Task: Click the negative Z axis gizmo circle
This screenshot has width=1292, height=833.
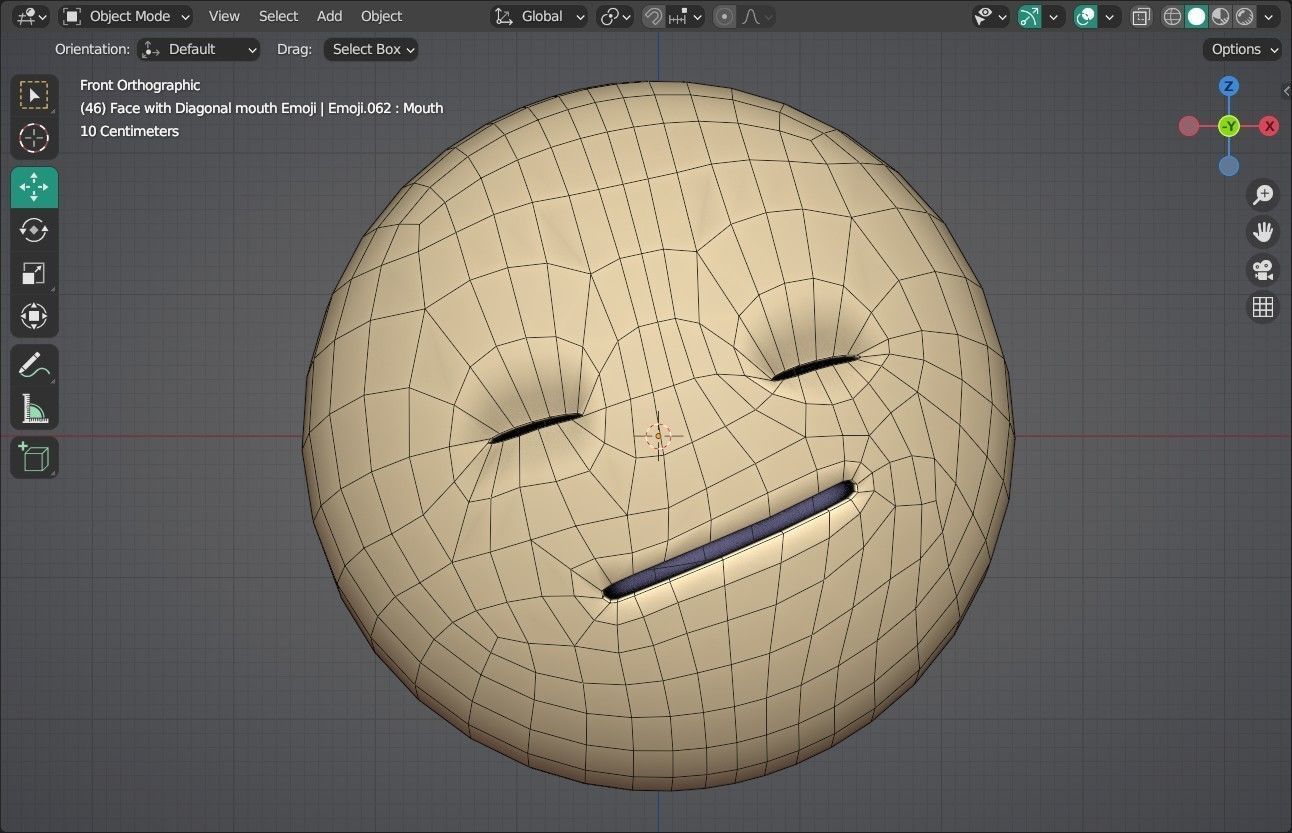Action: [x=1229, y=166]
